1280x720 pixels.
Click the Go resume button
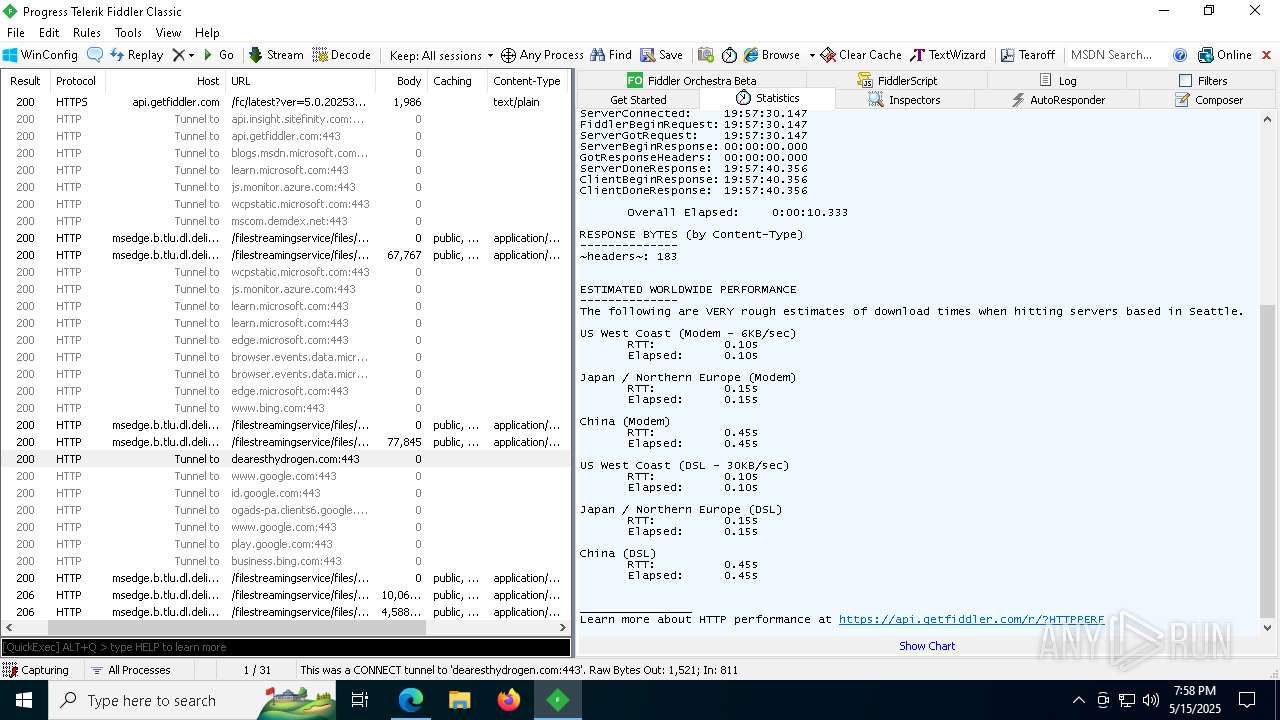coord(218,55)
